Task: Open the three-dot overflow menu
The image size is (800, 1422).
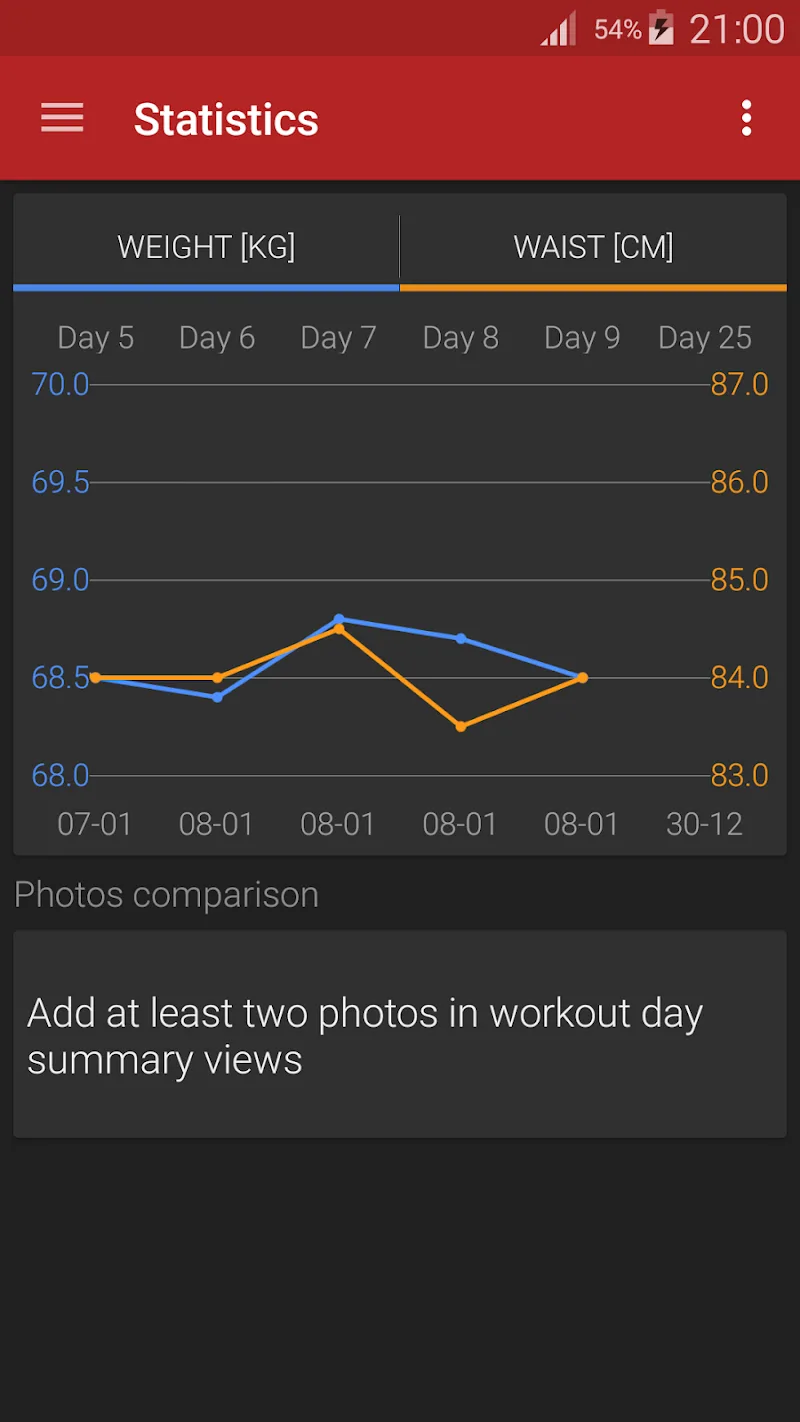Action: coord(746,118)
